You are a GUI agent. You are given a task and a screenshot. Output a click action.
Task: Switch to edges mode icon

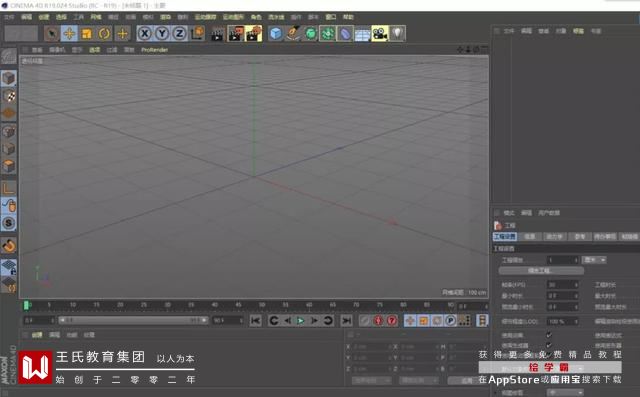click(x=9, y=149)
